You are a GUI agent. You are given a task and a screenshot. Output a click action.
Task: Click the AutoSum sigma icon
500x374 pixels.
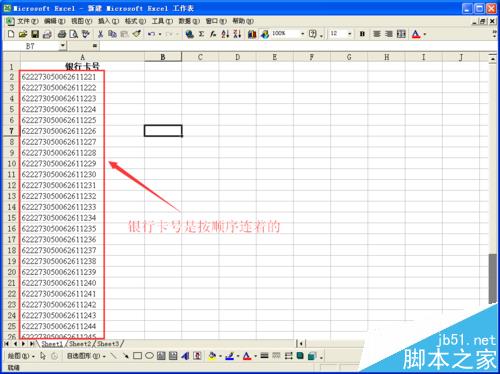coord(201,34)
